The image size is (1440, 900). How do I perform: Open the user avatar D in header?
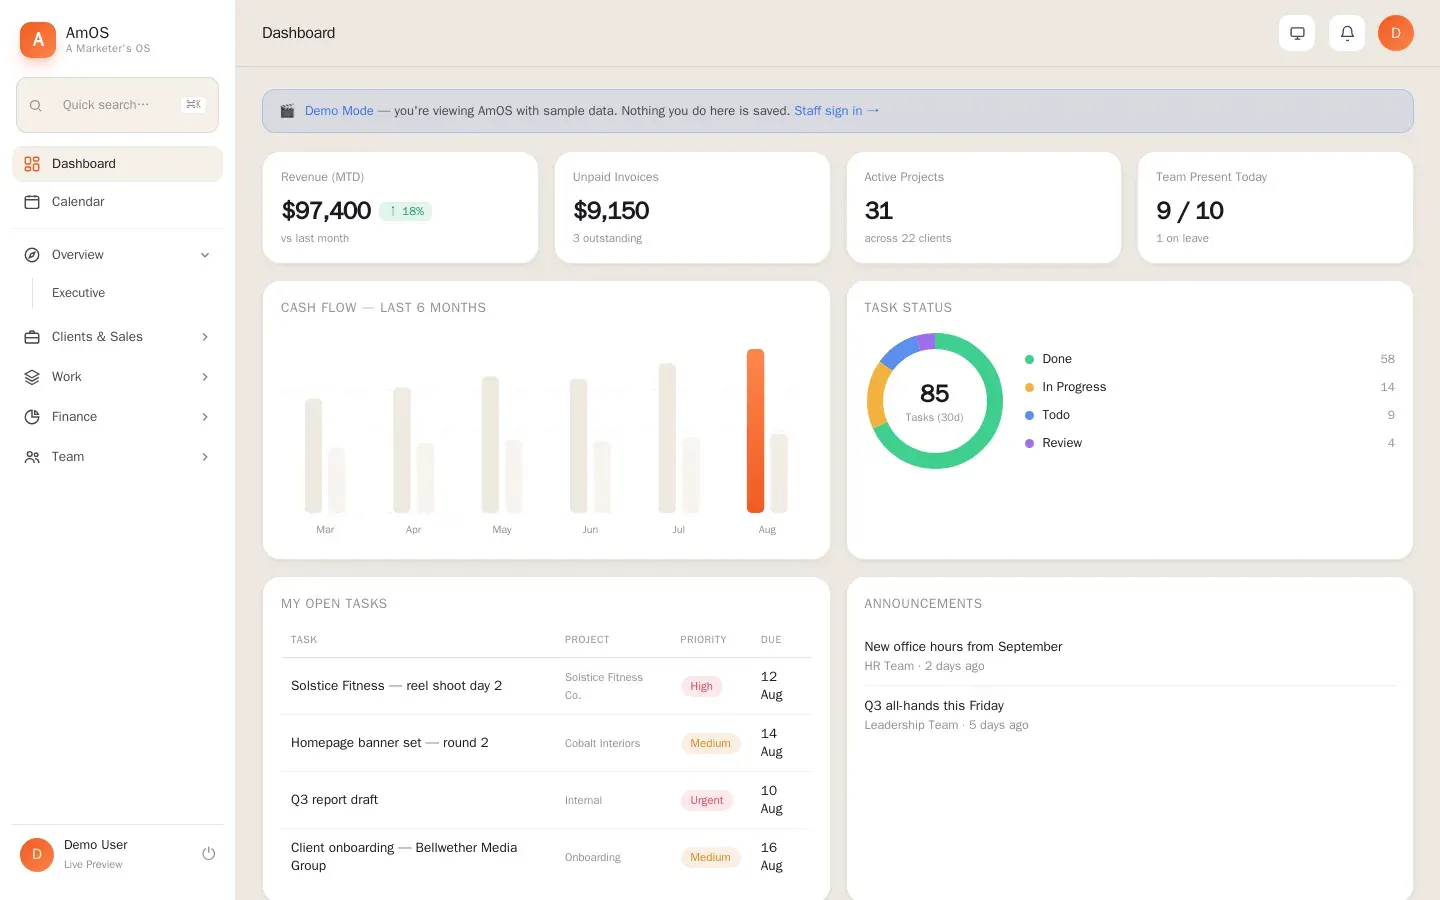pyautogui.click(x=1396, y=33)
